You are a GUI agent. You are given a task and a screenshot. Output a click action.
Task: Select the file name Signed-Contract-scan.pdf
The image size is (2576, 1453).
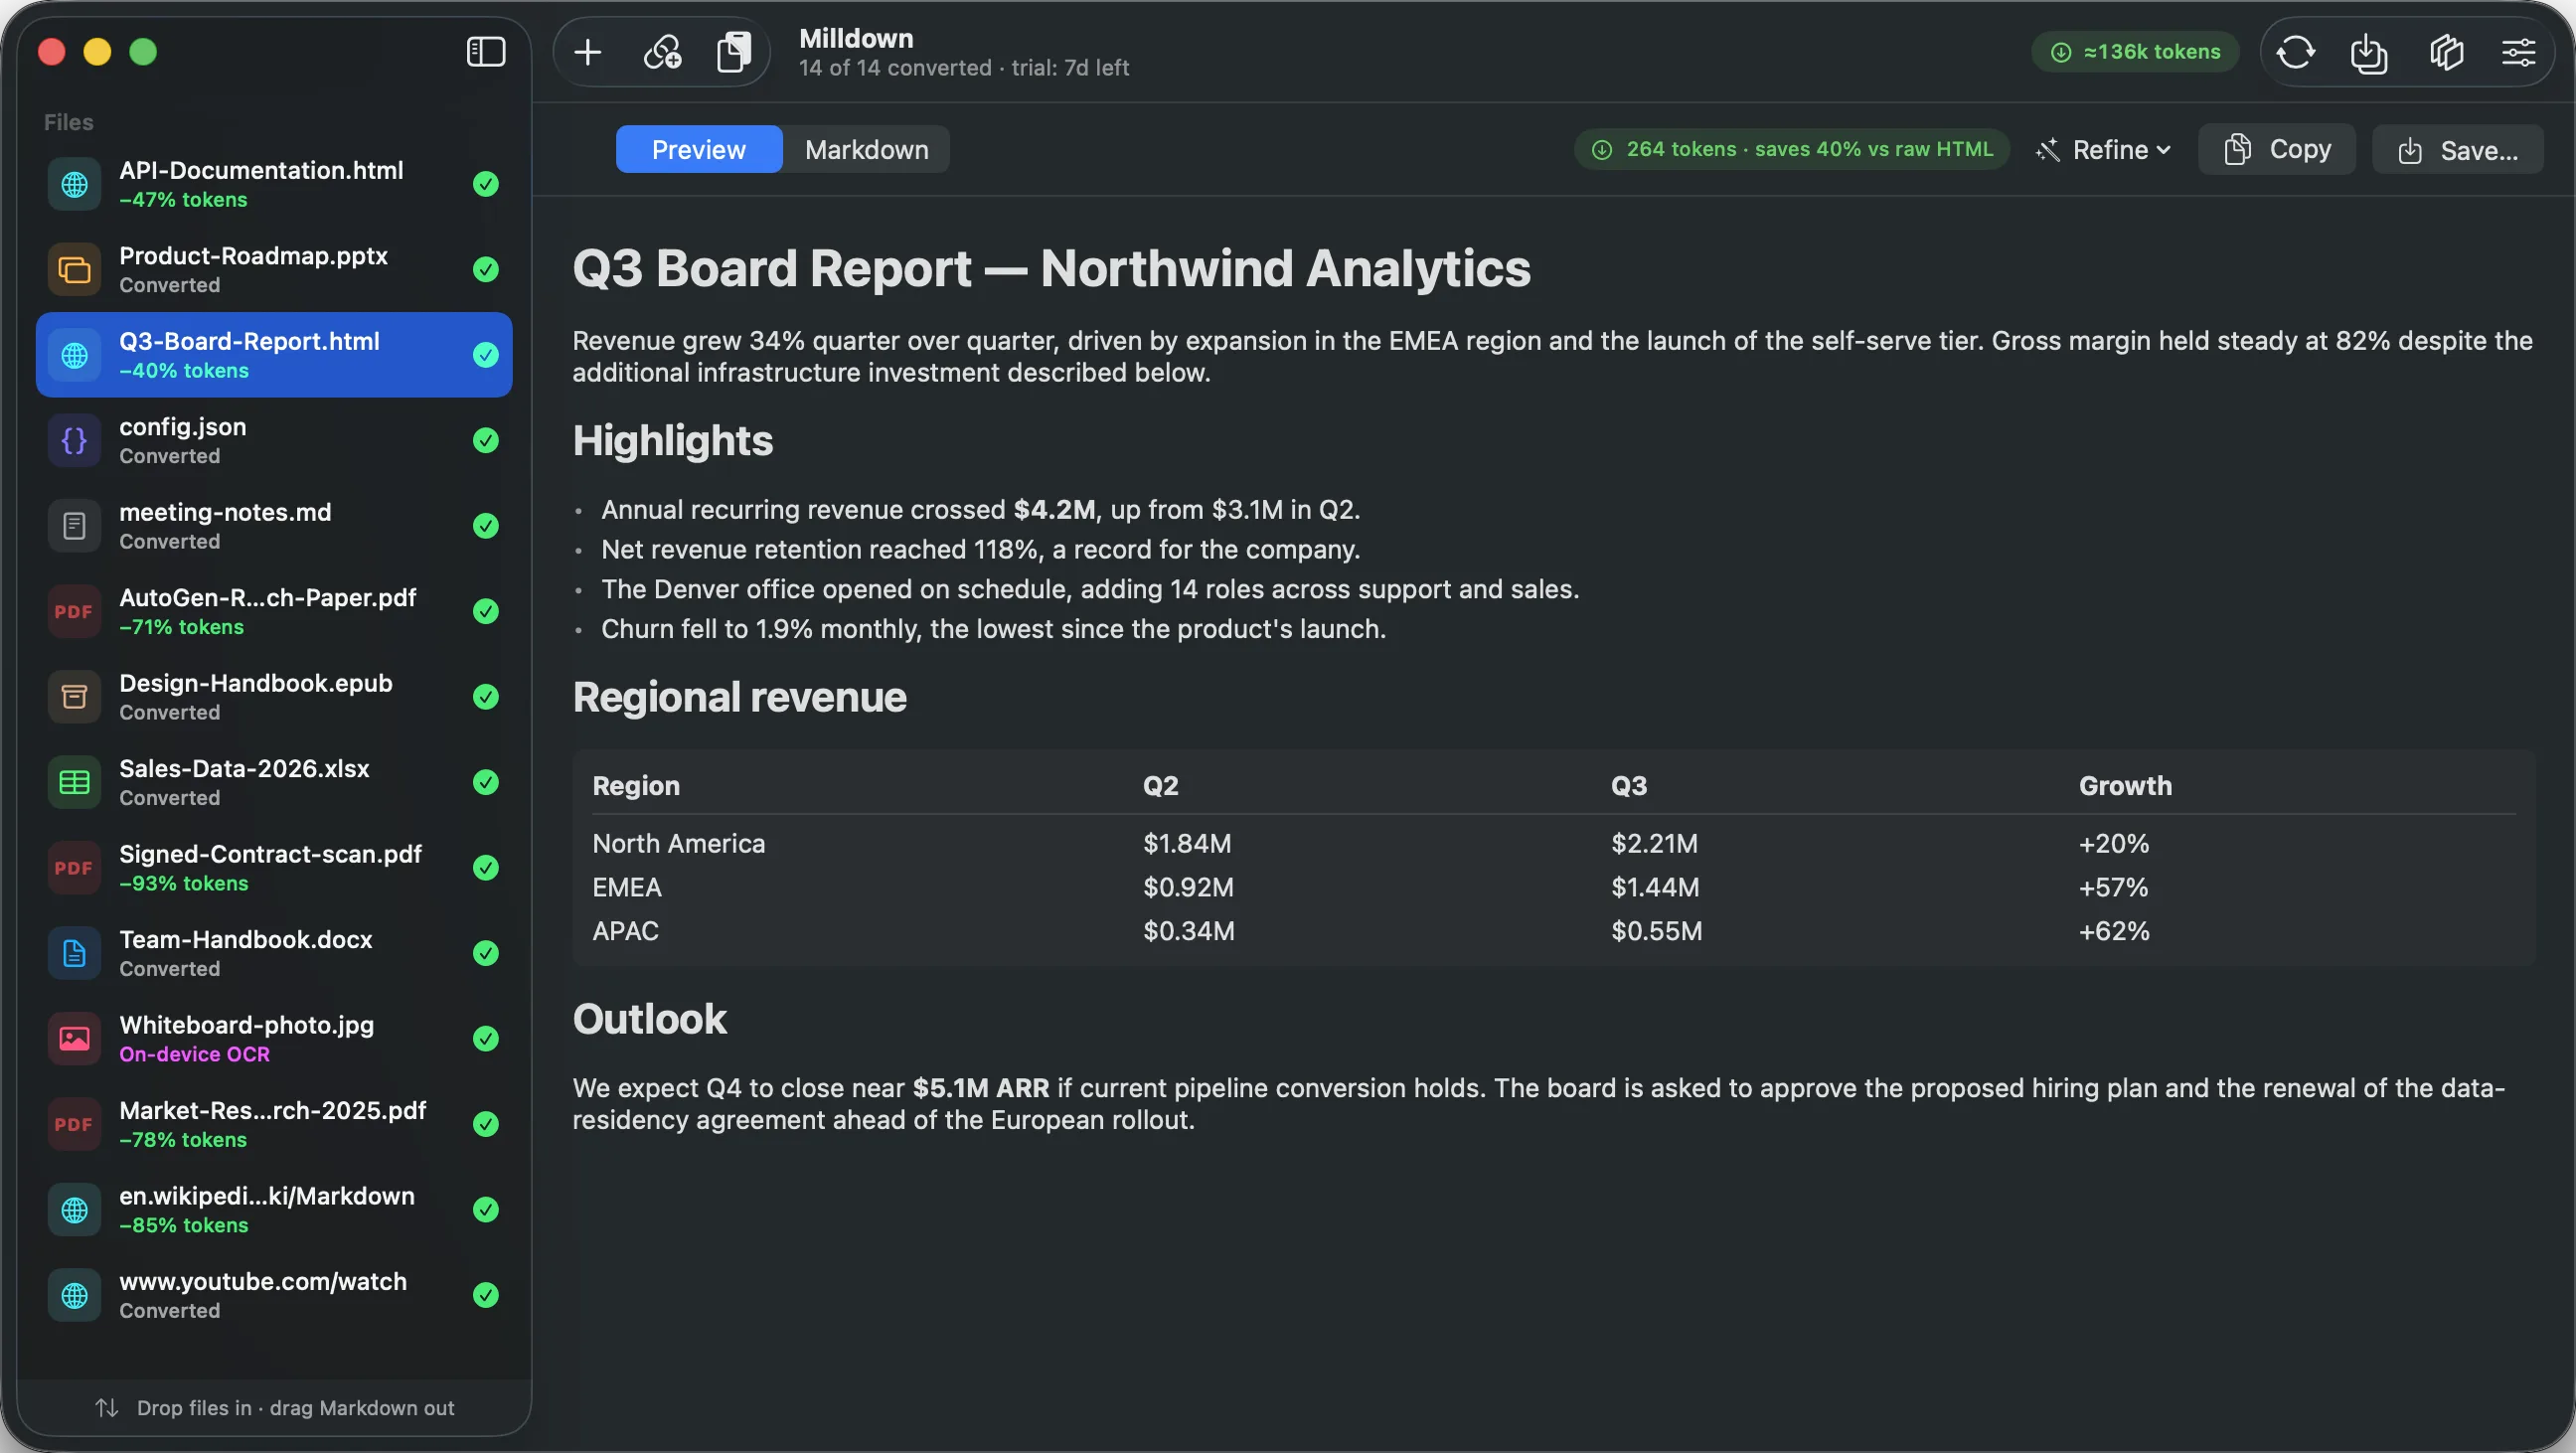click(270, 853)
